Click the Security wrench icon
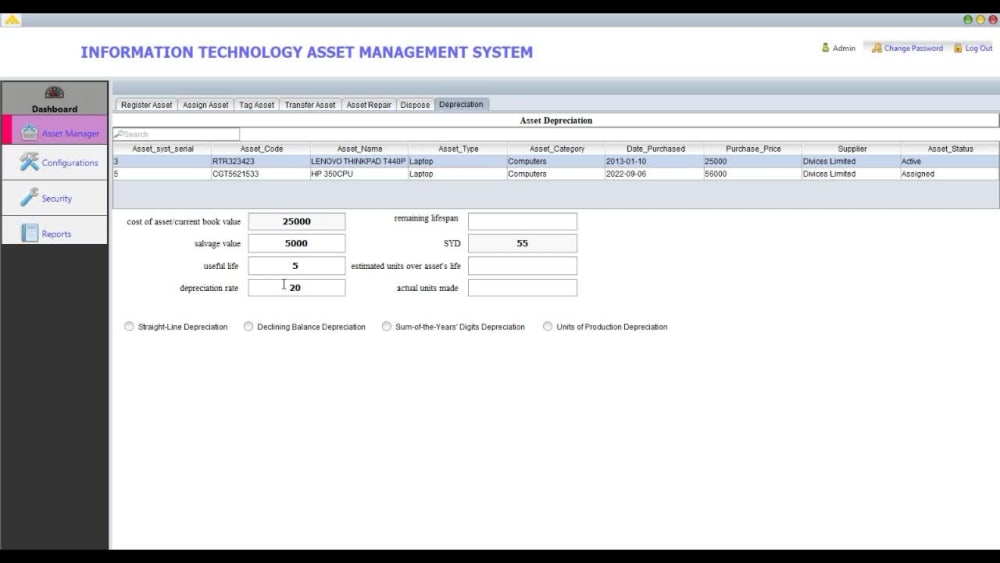The width and height of the screenshot is (1000, 563). tap(29, 197)
